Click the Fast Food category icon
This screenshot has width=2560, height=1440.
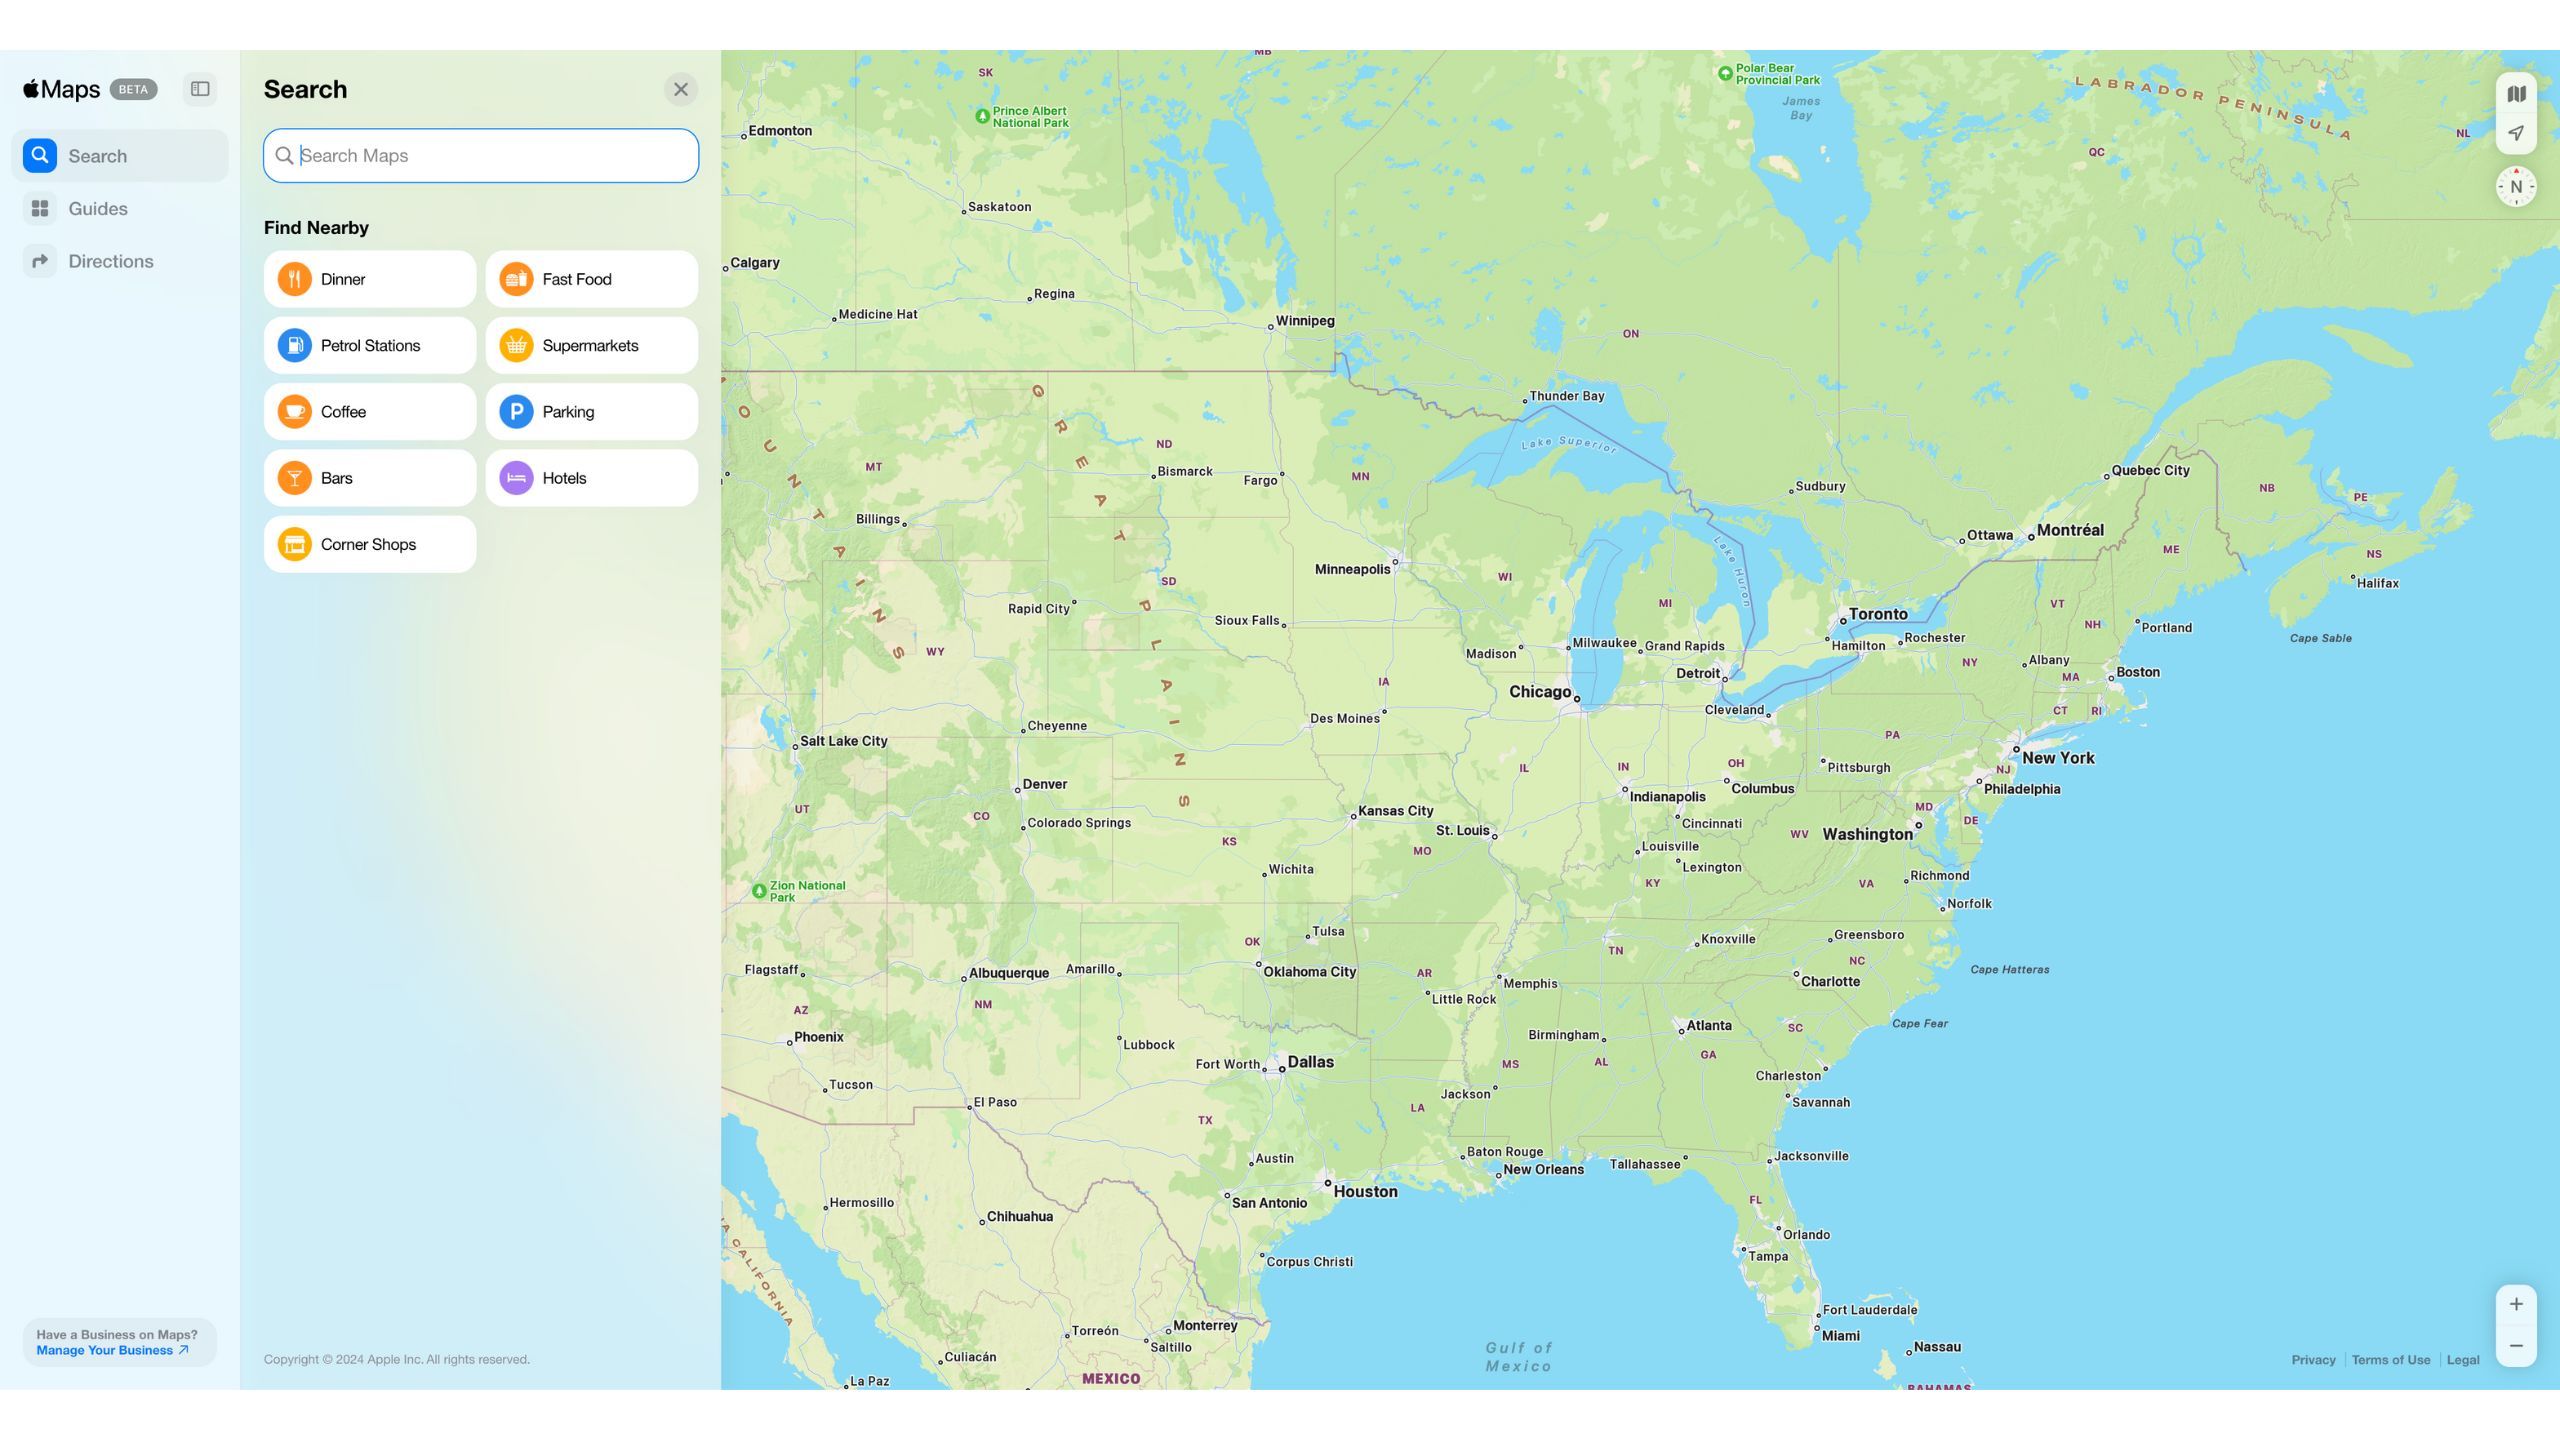pyautogui.click(x=513, y=278)
